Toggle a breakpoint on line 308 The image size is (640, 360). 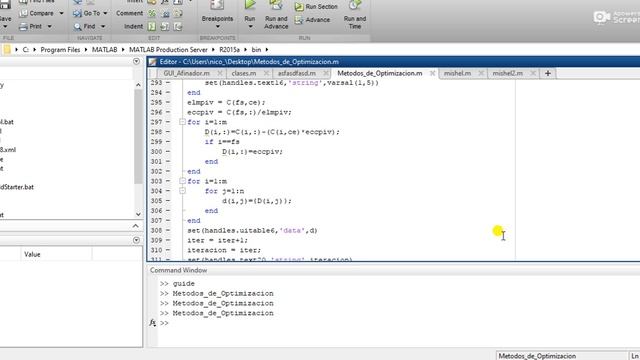point(168,230)
